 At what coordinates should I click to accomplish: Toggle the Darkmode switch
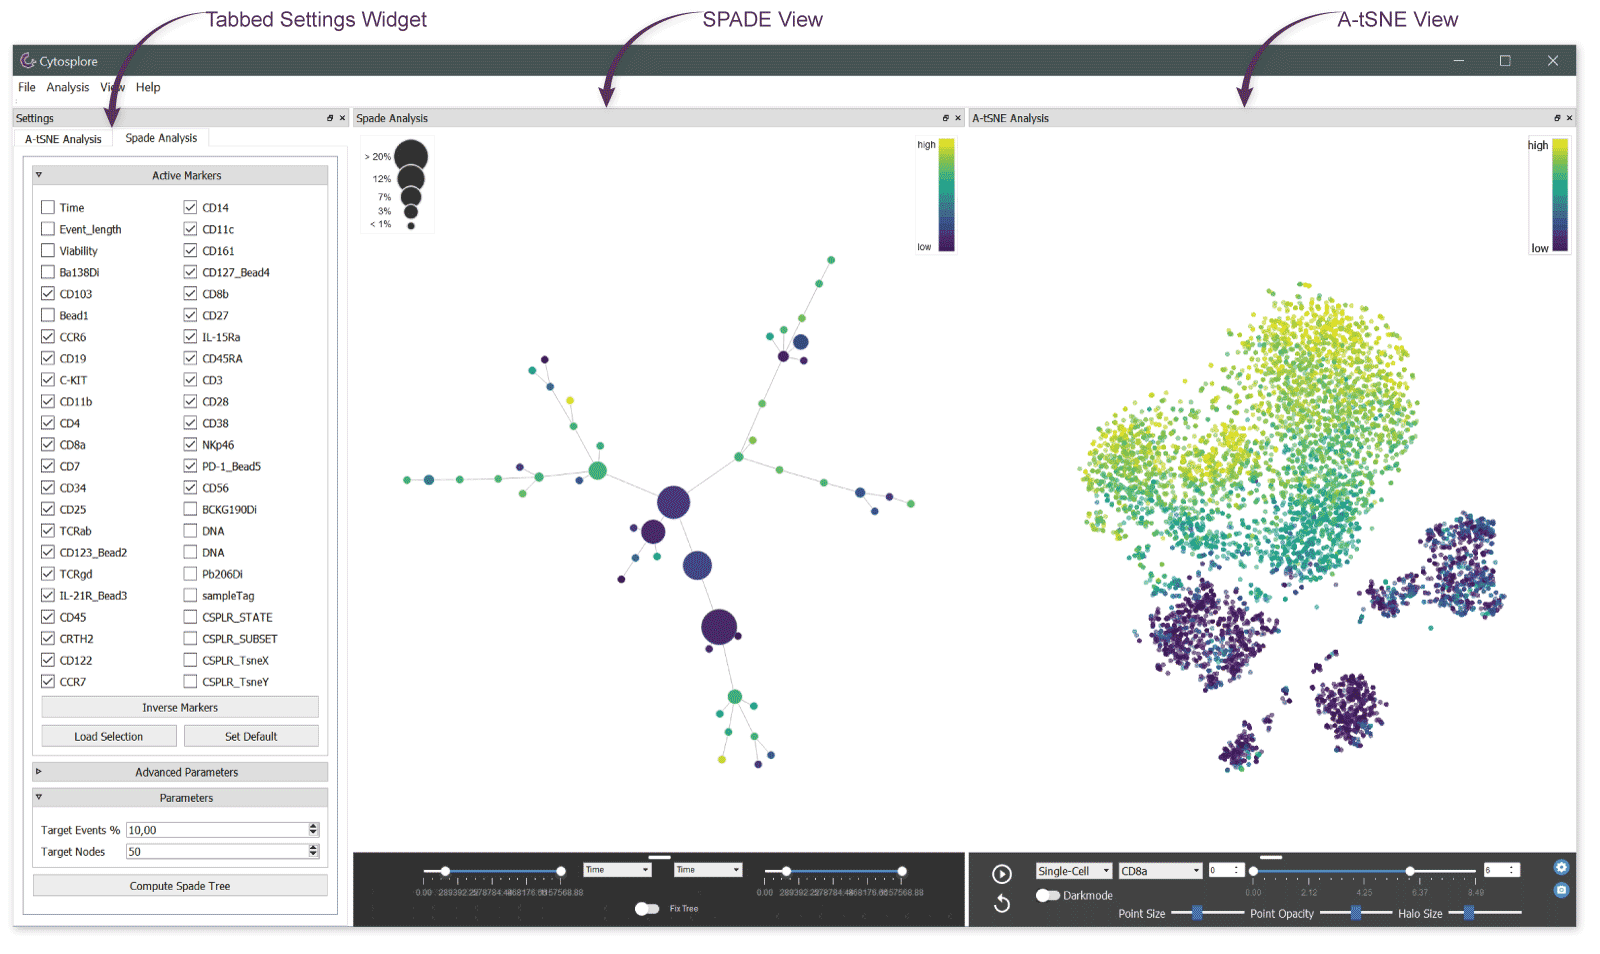(x=1047, y=895)
